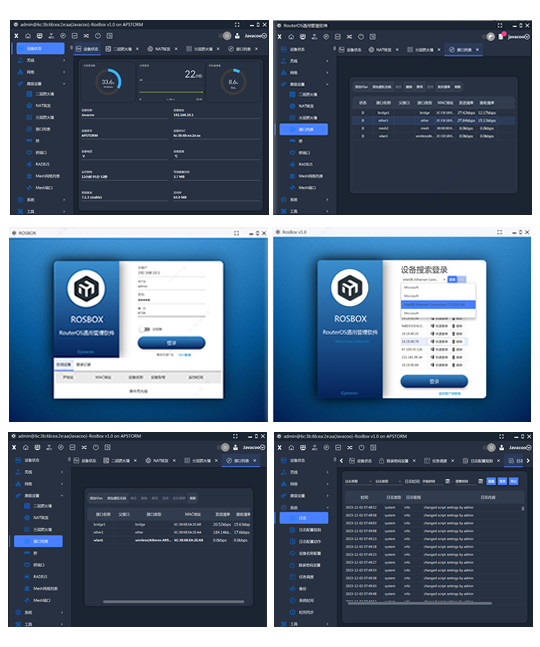The width and height of the screenshot is (540, 647).
Task: Close the NAT tab in gauge dashboard window
Action: click(x=176, y=49)
